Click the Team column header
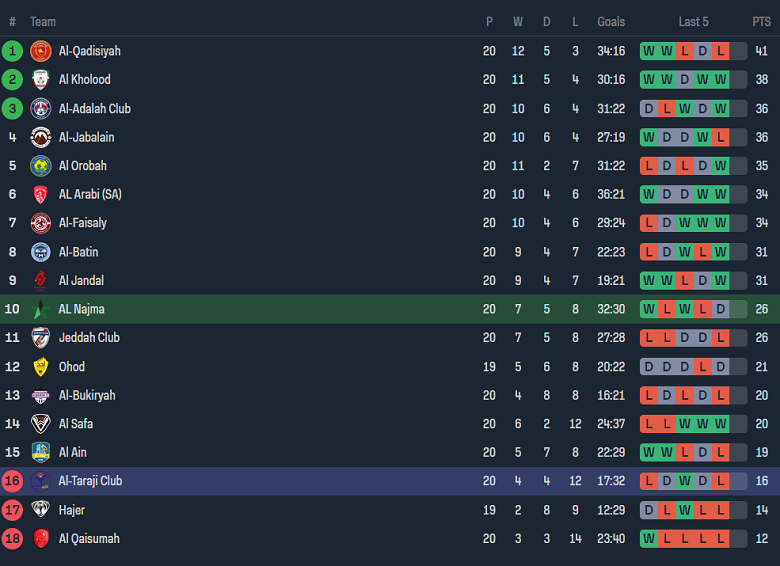Screen dimensions: 780x566 point(43,22)
